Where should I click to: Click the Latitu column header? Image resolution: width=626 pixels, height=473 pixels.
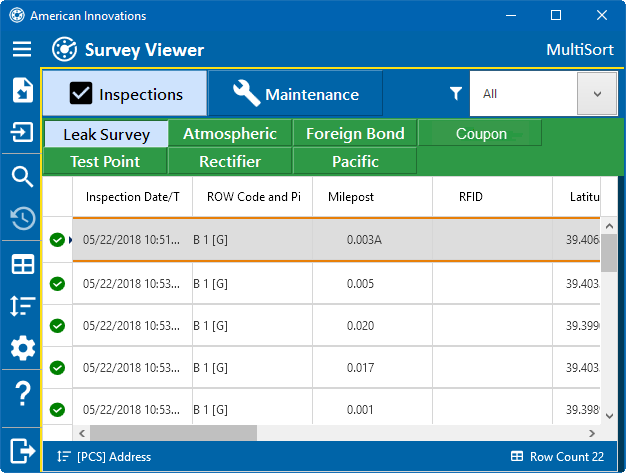click(576, 196)
